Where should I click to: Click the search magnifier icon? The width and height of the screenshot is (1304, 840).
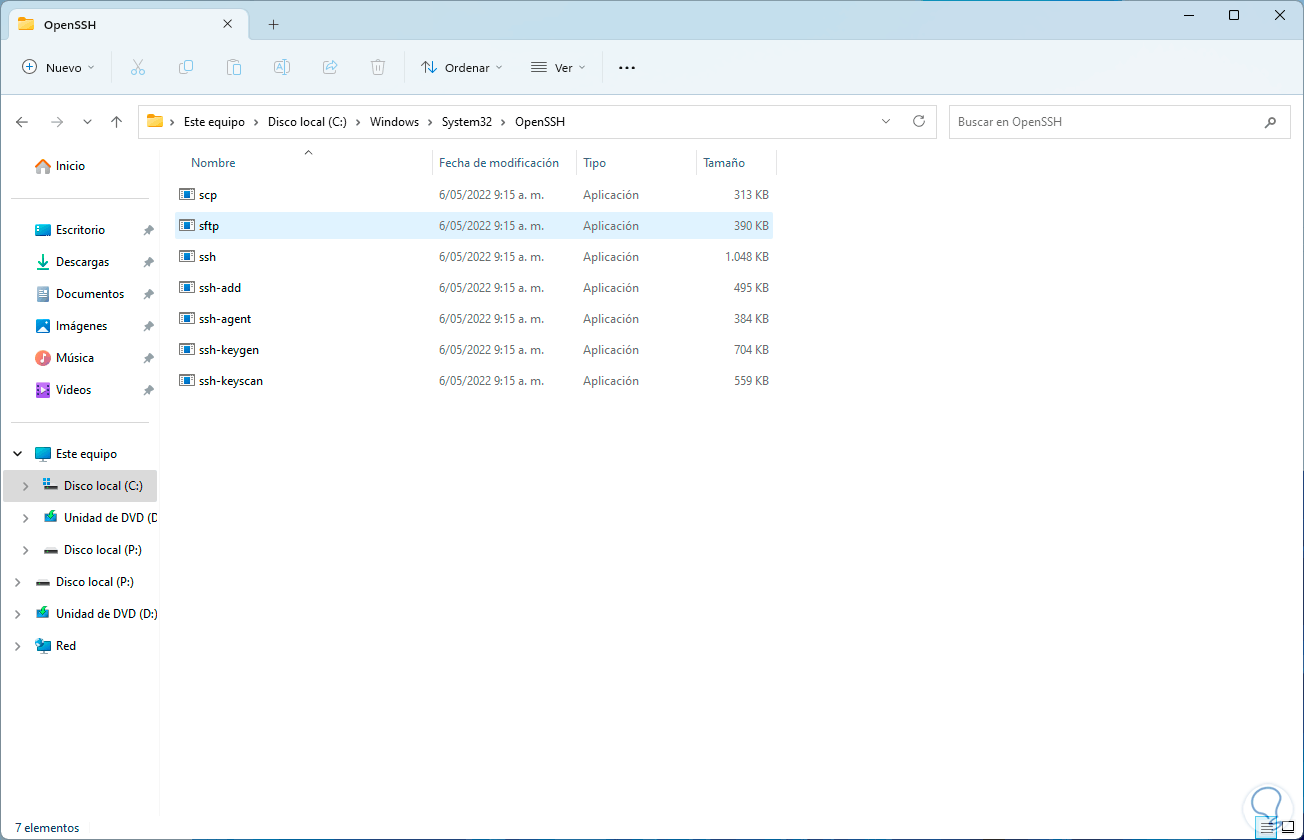pos(1270,122)
